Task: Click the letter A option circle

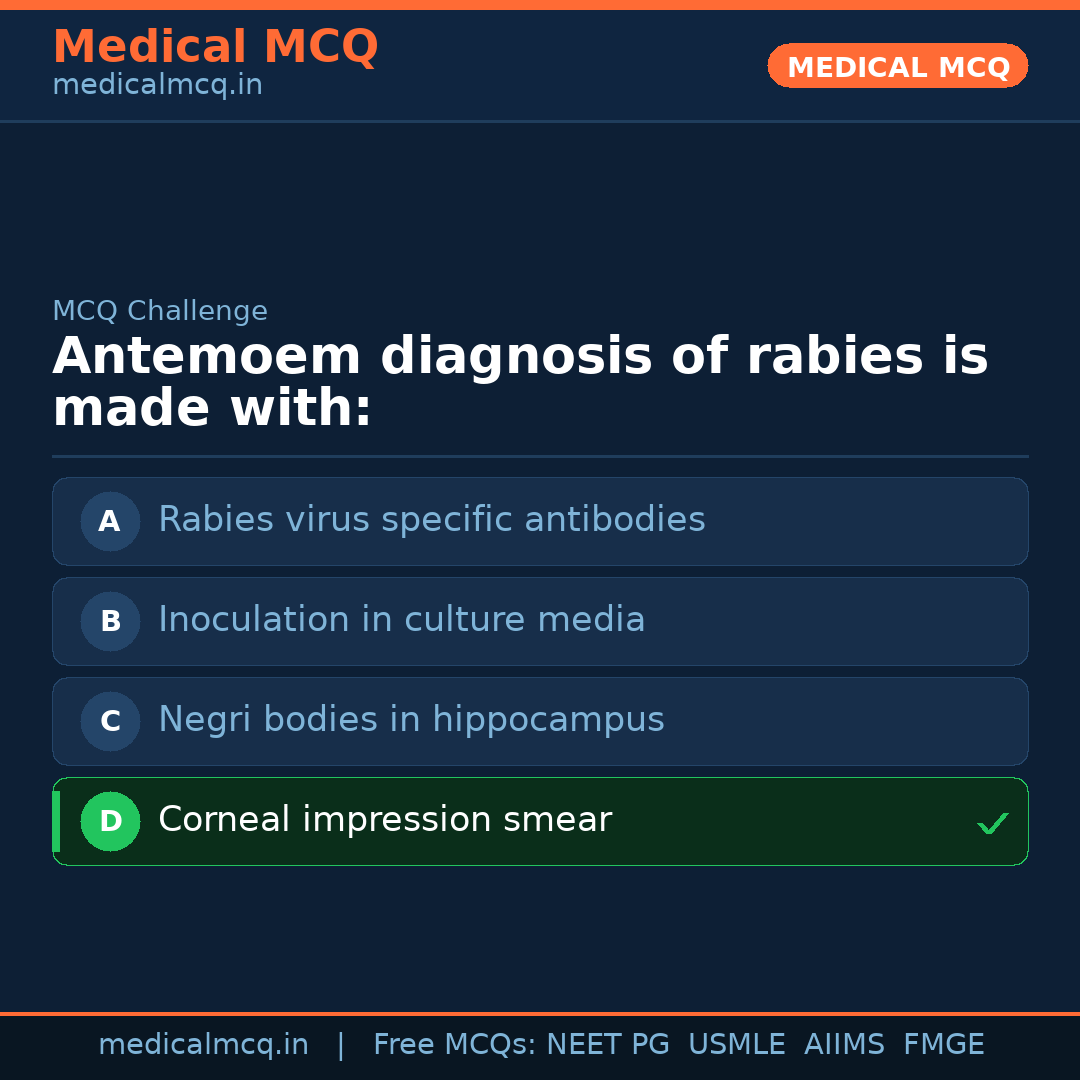Action: click(110, 521)
